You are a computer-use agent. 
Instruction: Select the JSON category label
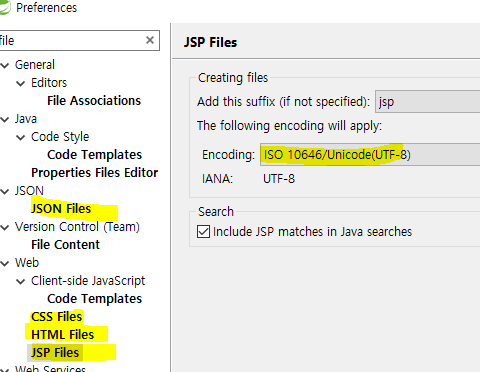(29, 191)
